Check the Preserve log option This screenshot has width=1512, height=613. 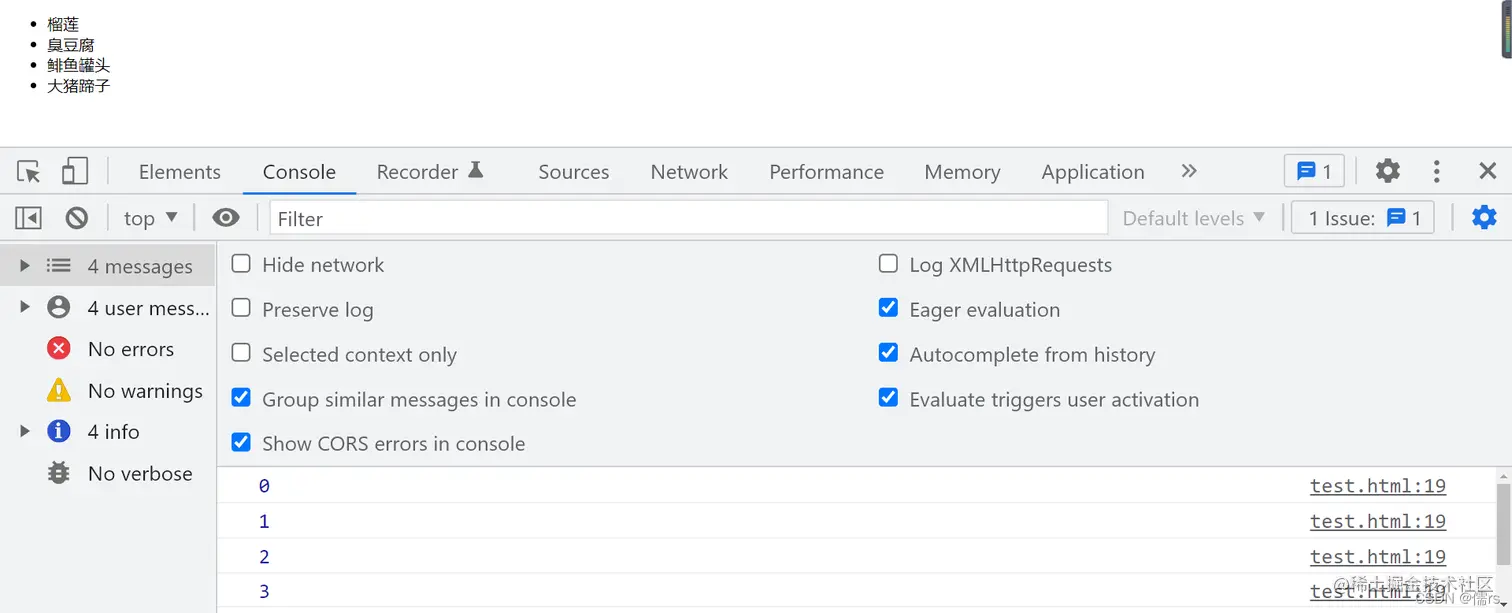[x=241, y=308]
